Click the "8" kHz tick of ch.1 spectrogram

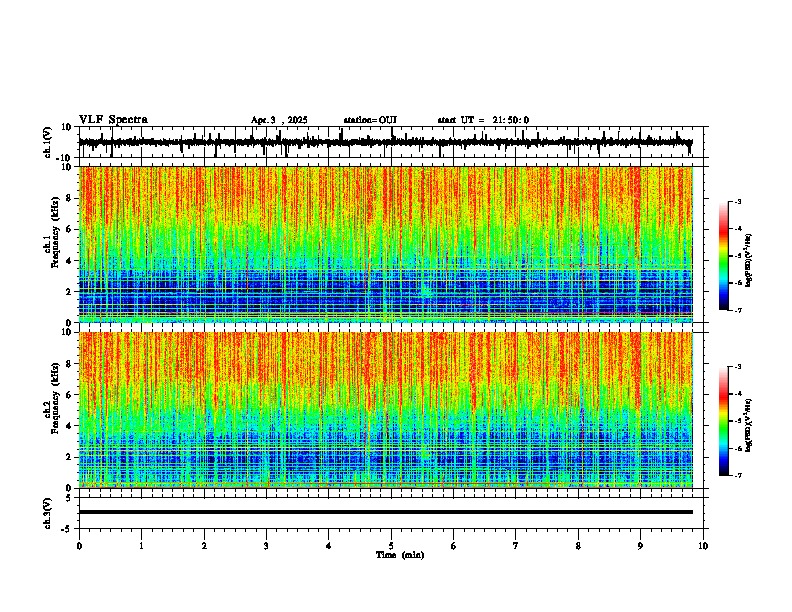coord(70,198)
